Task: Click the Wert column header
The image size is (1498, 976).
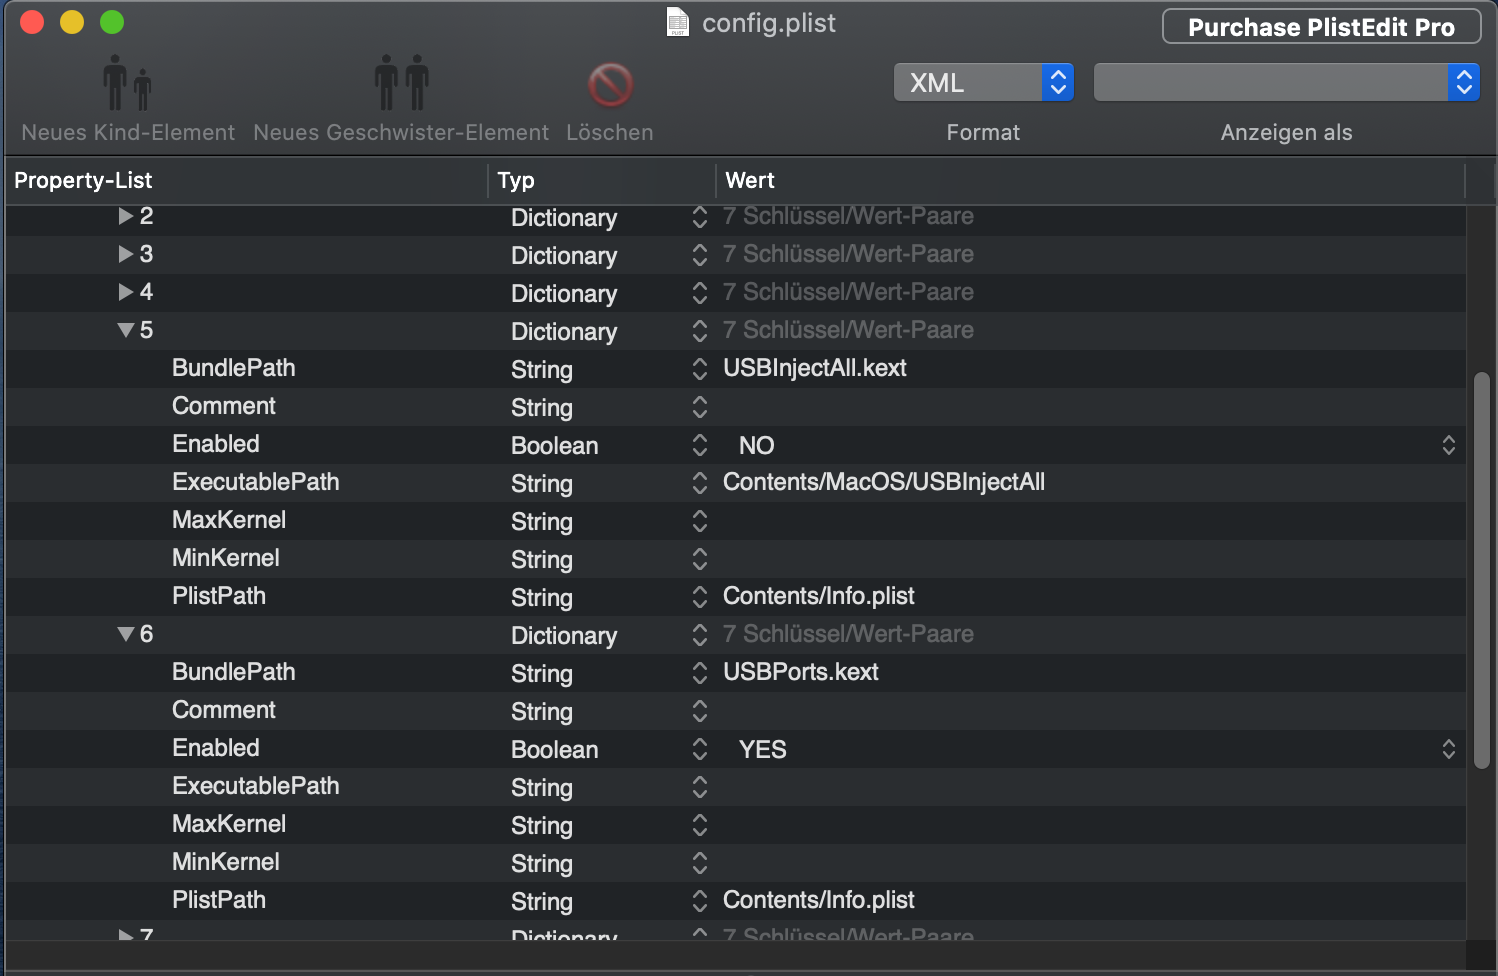Action: 1090,181
